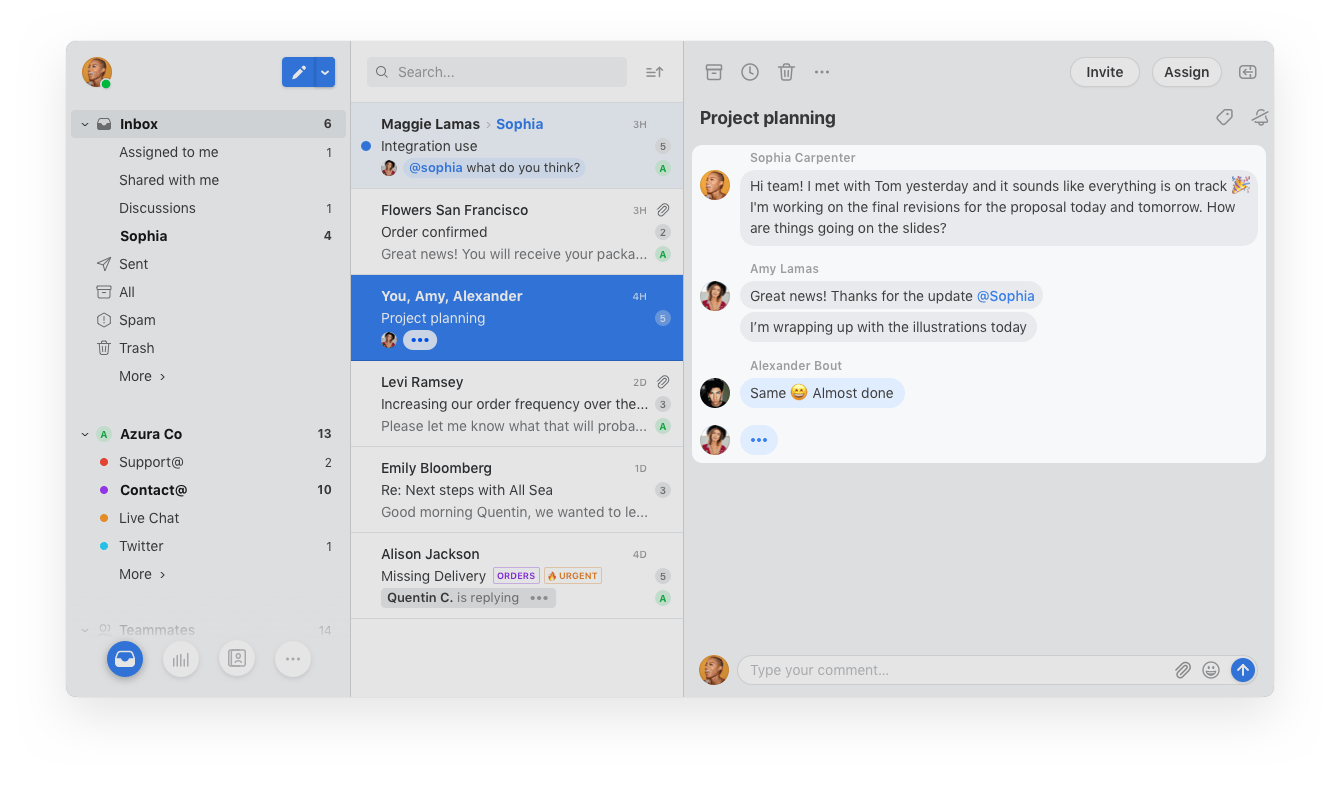Move the conversation to trash
The width and height of the screenshot is (1340, 788).
786,71
